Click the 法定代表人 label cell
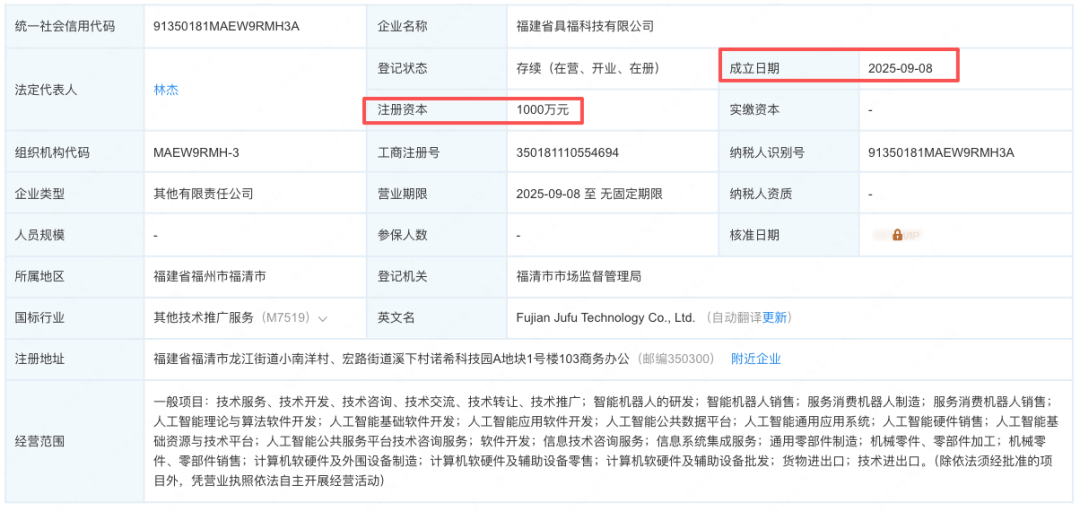1080x511 pixels. pyautogui.click(x=74, y=90)
